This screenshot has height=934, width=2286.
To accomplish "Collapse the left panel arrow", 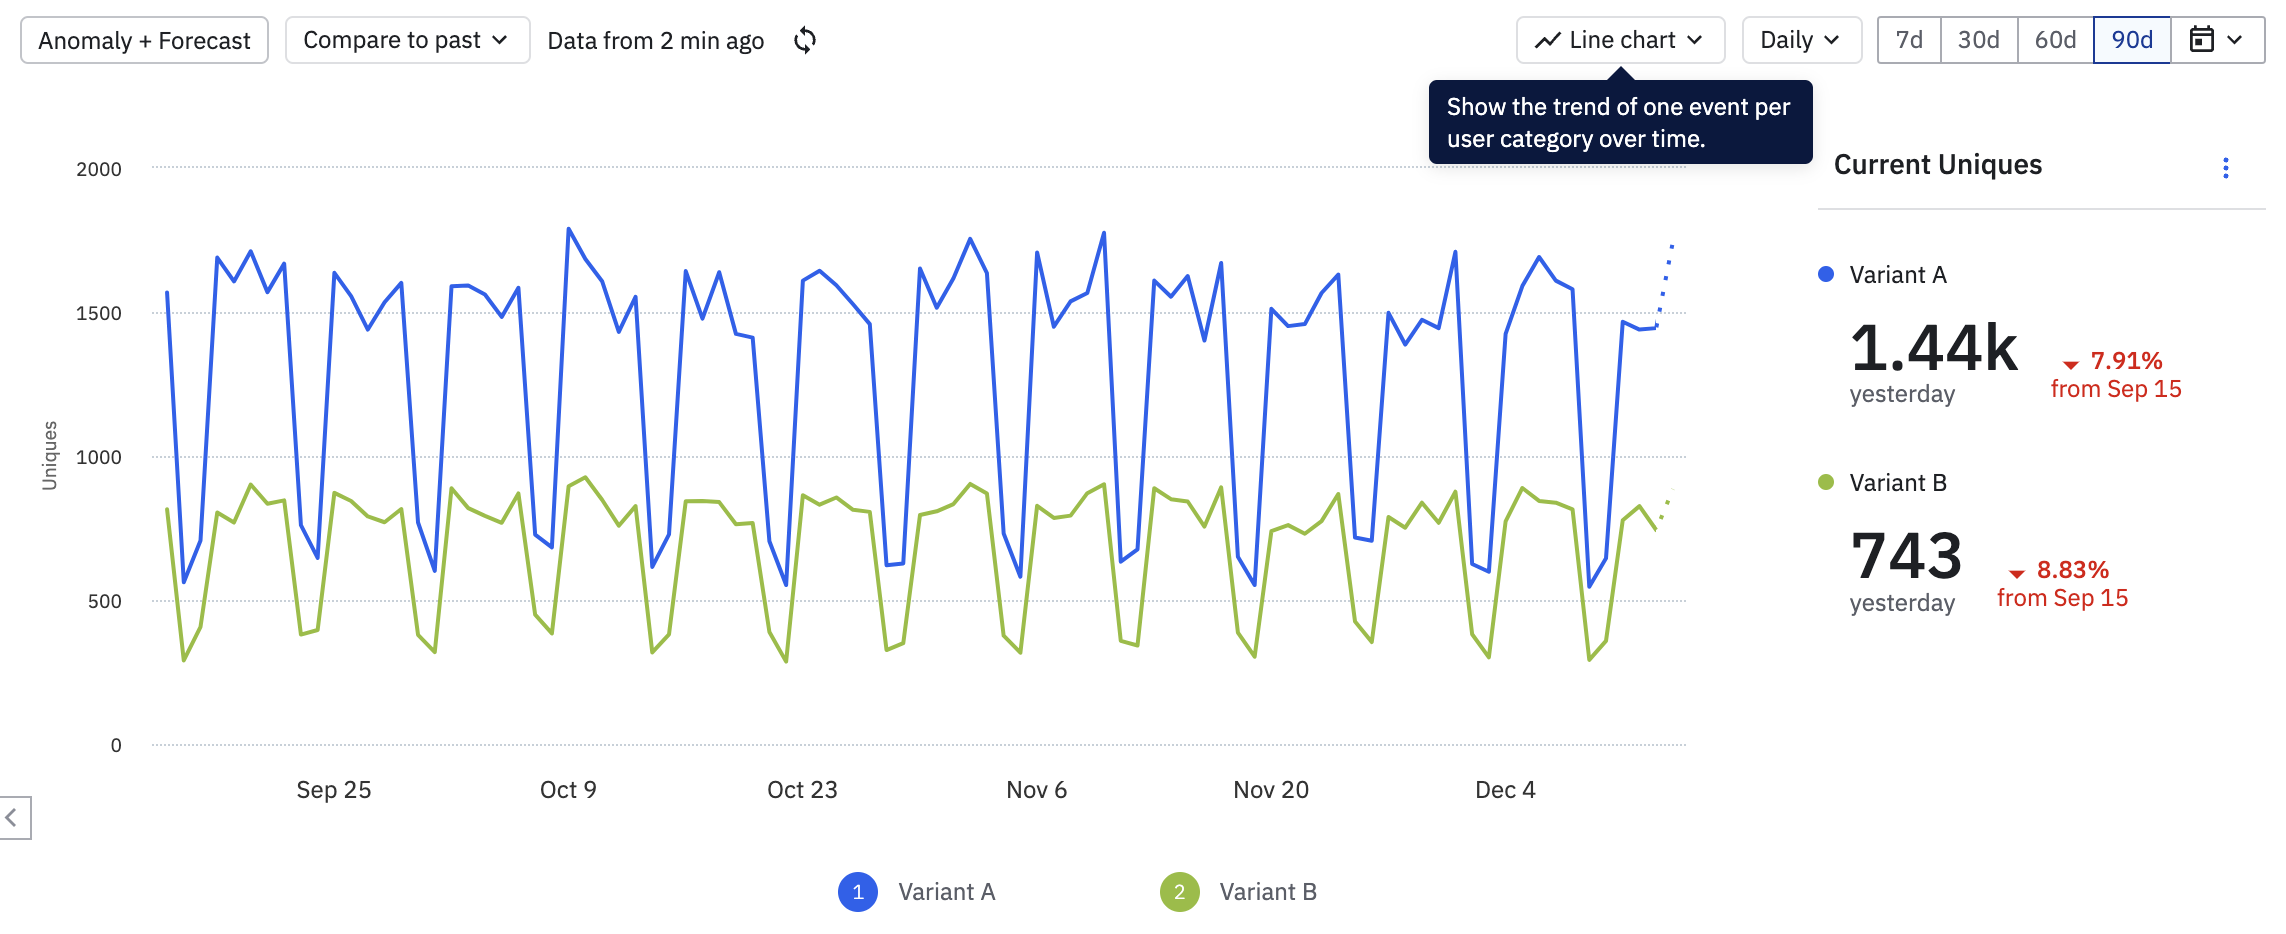I will [14, 818].
